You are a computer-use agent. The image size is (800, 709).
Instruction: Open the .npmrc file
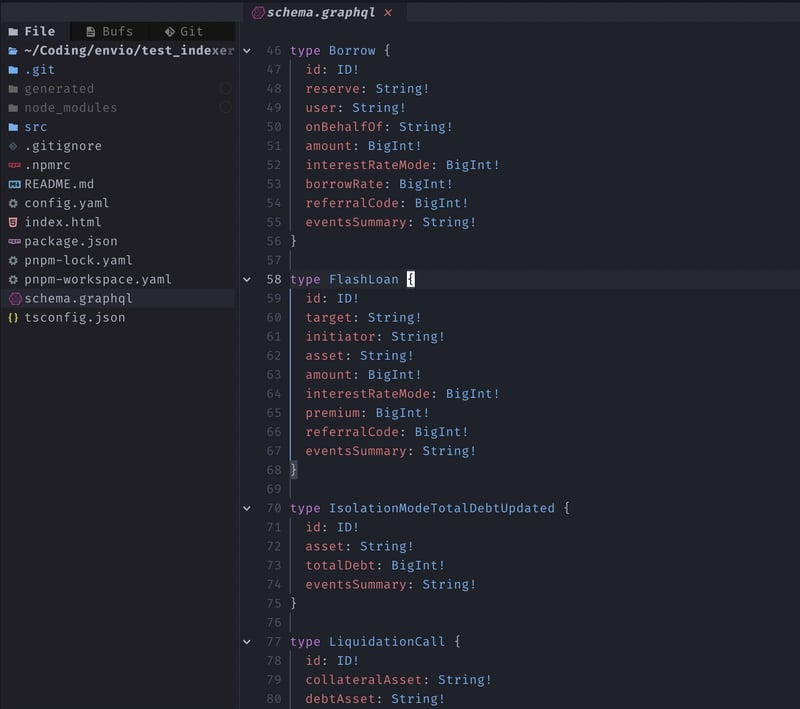pyautogui.click(x=47, y=165)
